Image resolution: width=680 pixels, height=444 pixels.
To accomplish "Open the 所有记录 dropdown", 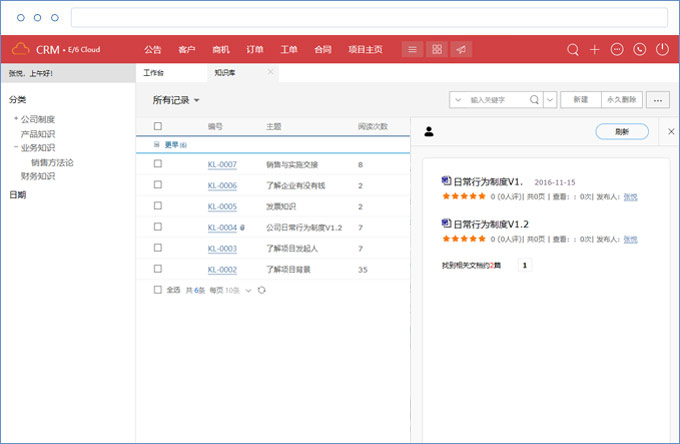I will point(176,100).
